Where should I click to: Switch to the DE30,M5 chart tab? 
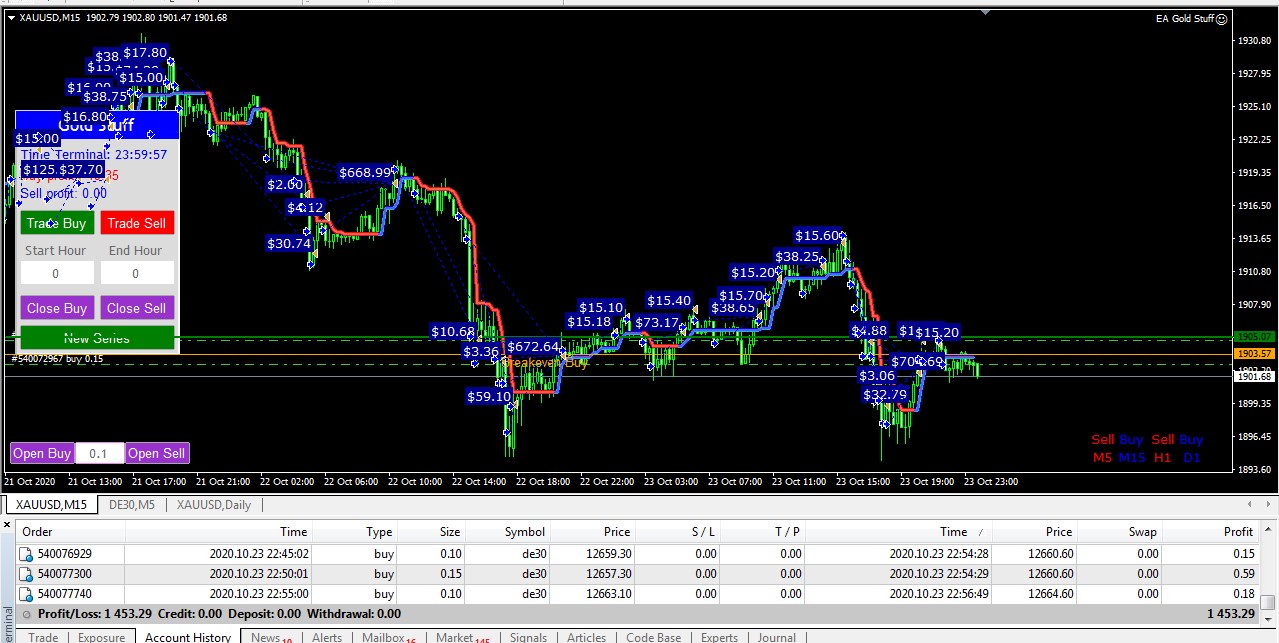point(131,505)
